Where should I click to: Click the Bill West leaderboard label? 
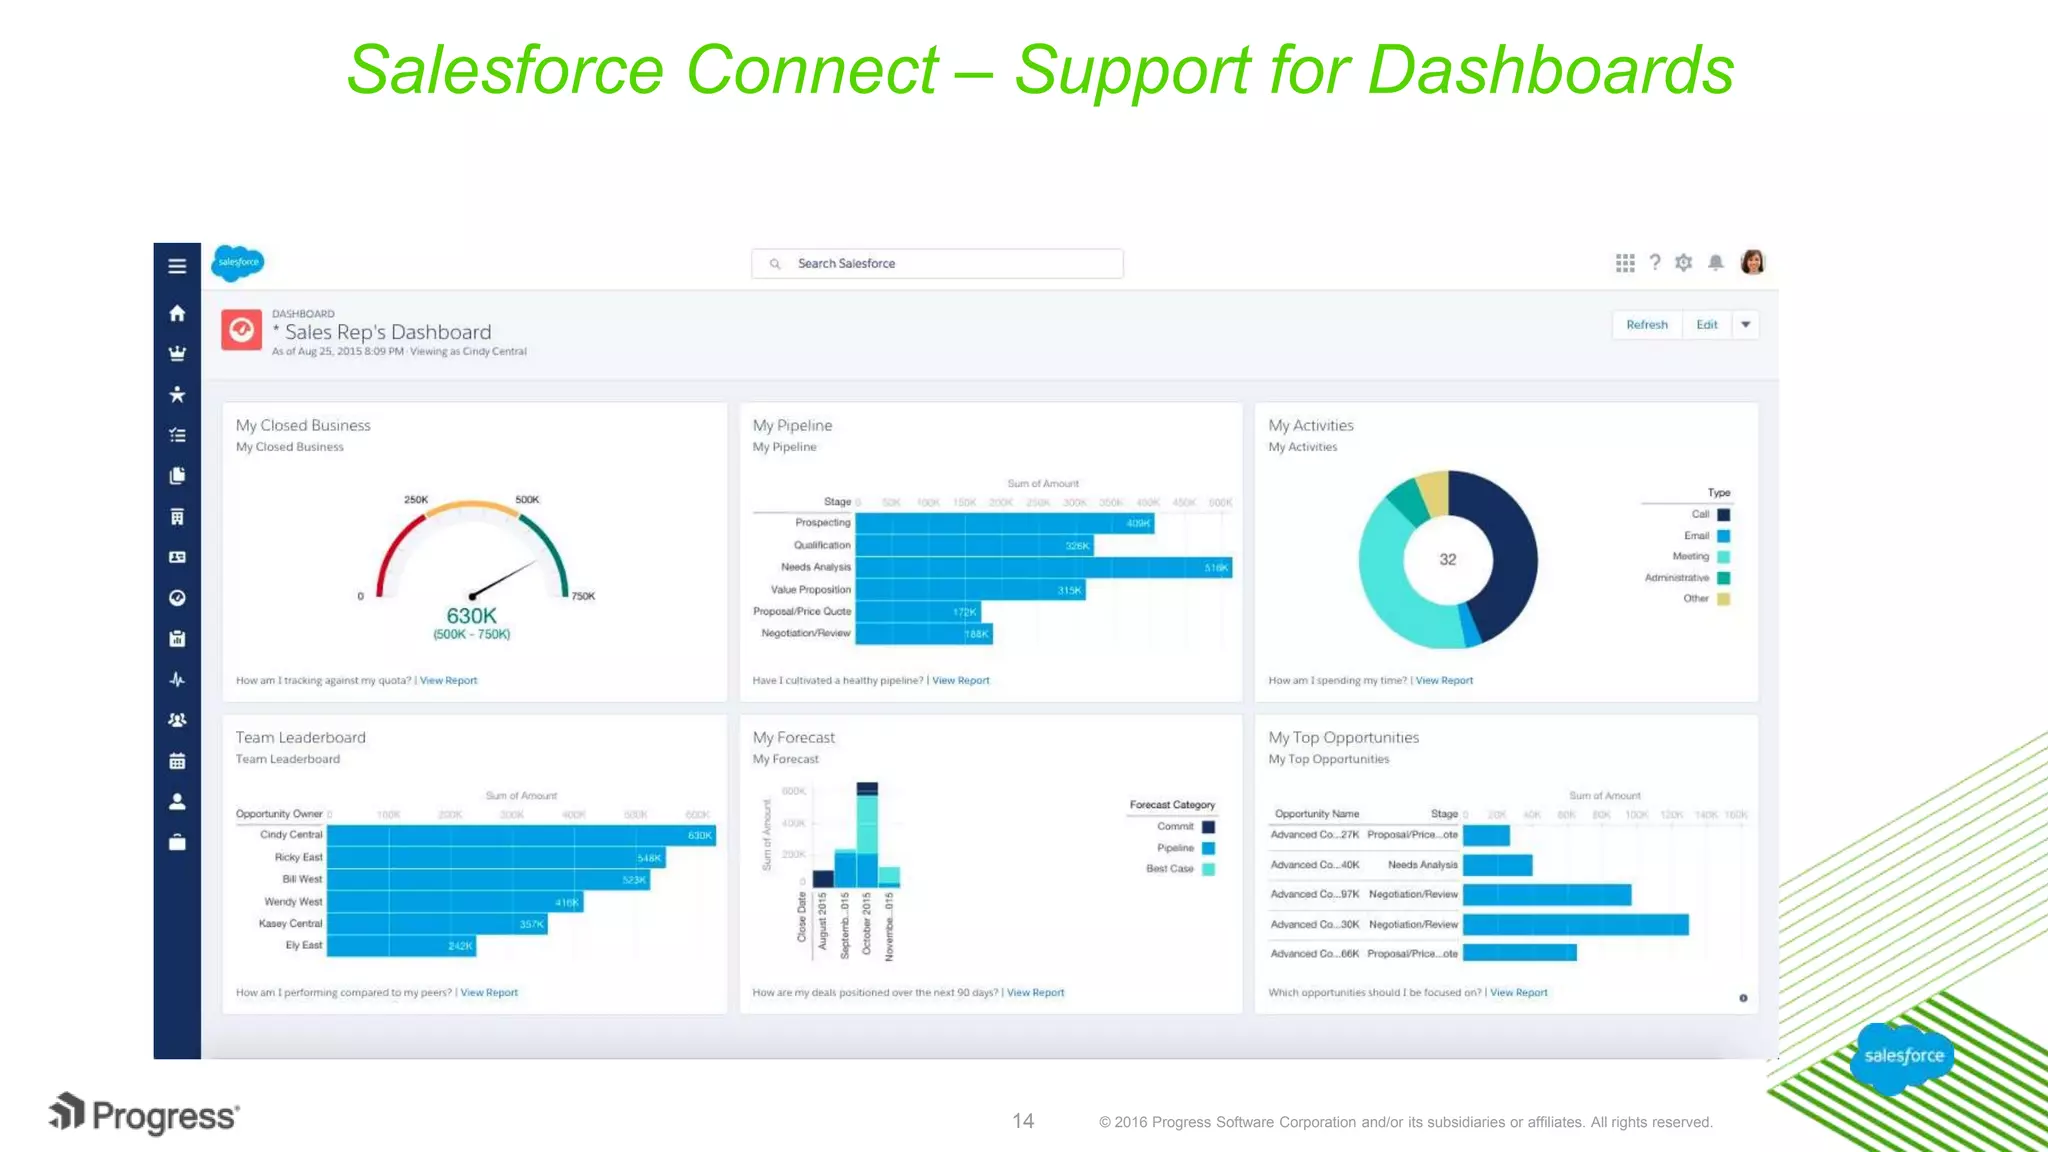[x=302, y=879]
